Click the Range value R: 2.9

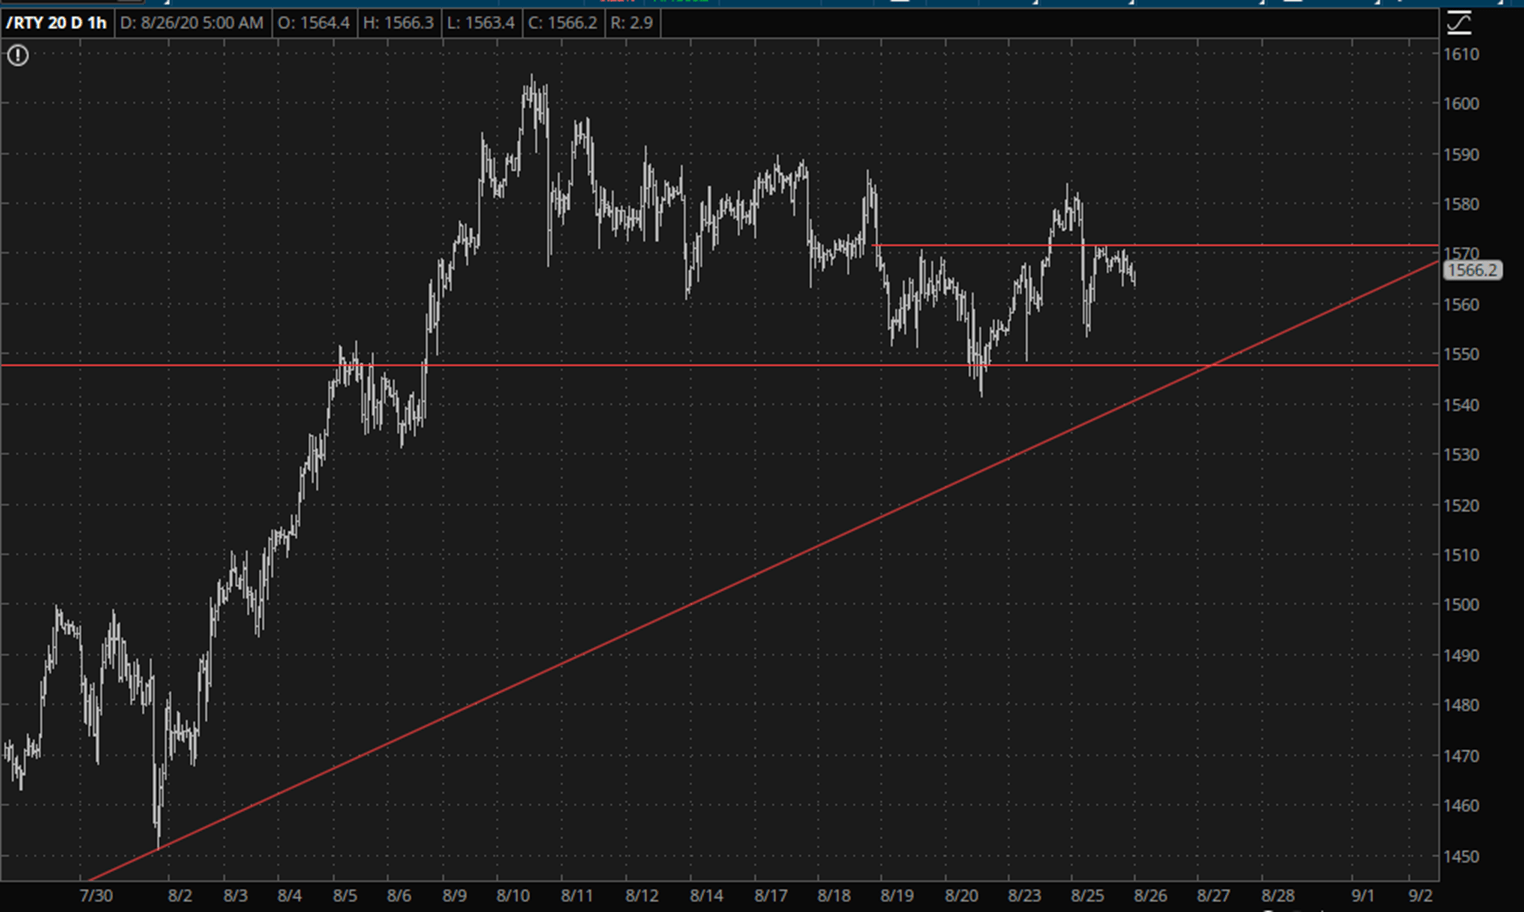click(631, 22)
